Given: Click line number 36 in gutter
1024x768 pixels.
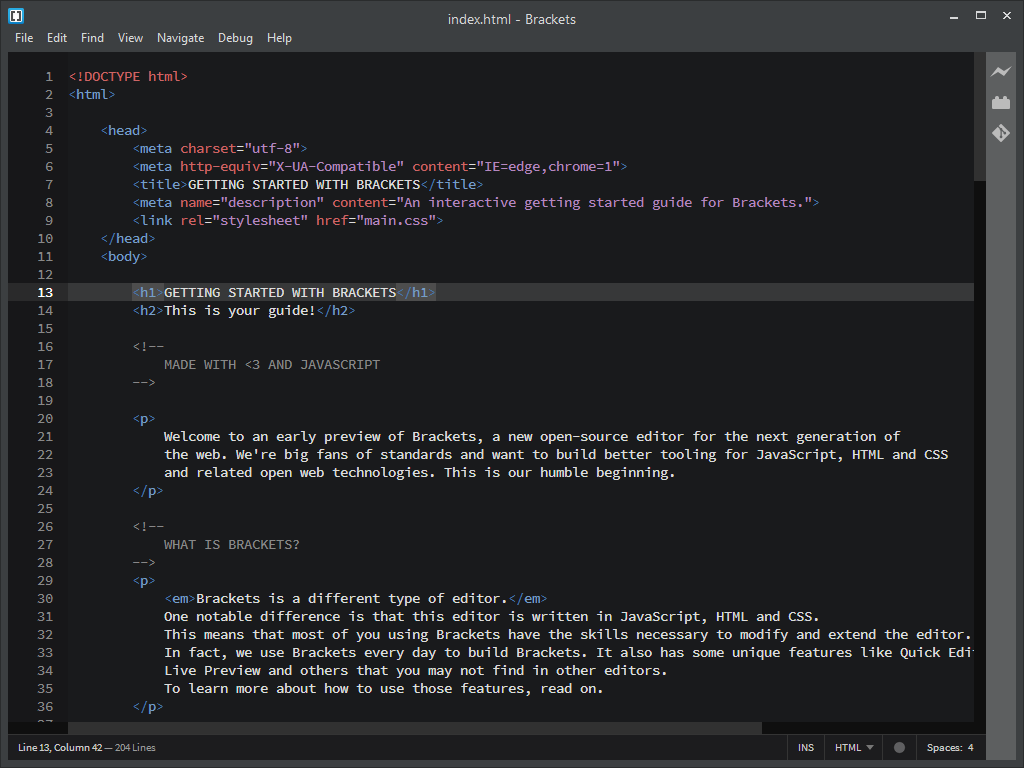Looking at the screenshot, I should [45, 707].
